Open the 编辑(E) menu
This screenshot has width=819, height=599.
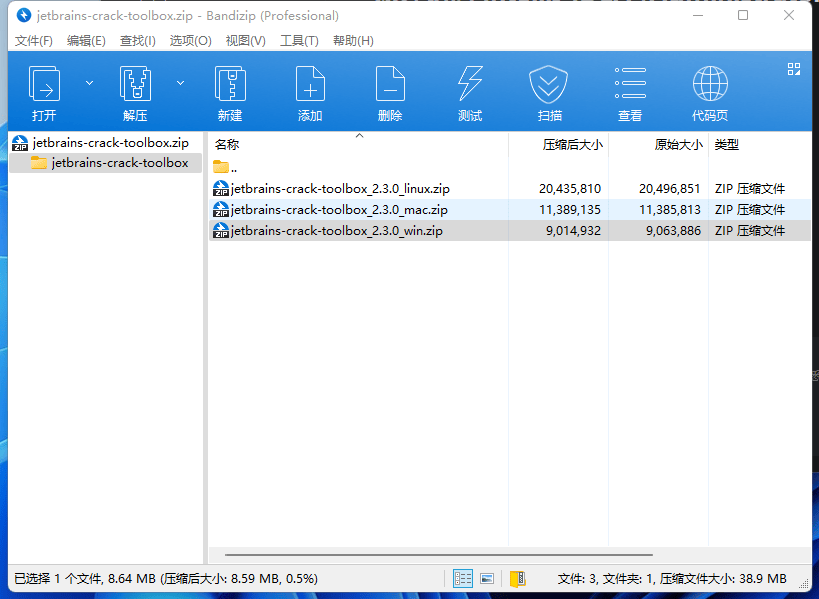point(86,41)
